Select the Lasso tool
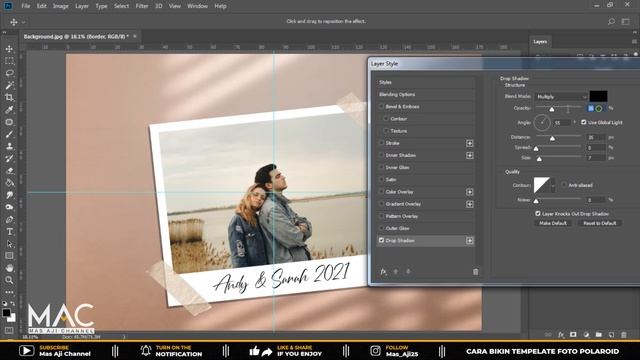 click(x=9, y=73)
